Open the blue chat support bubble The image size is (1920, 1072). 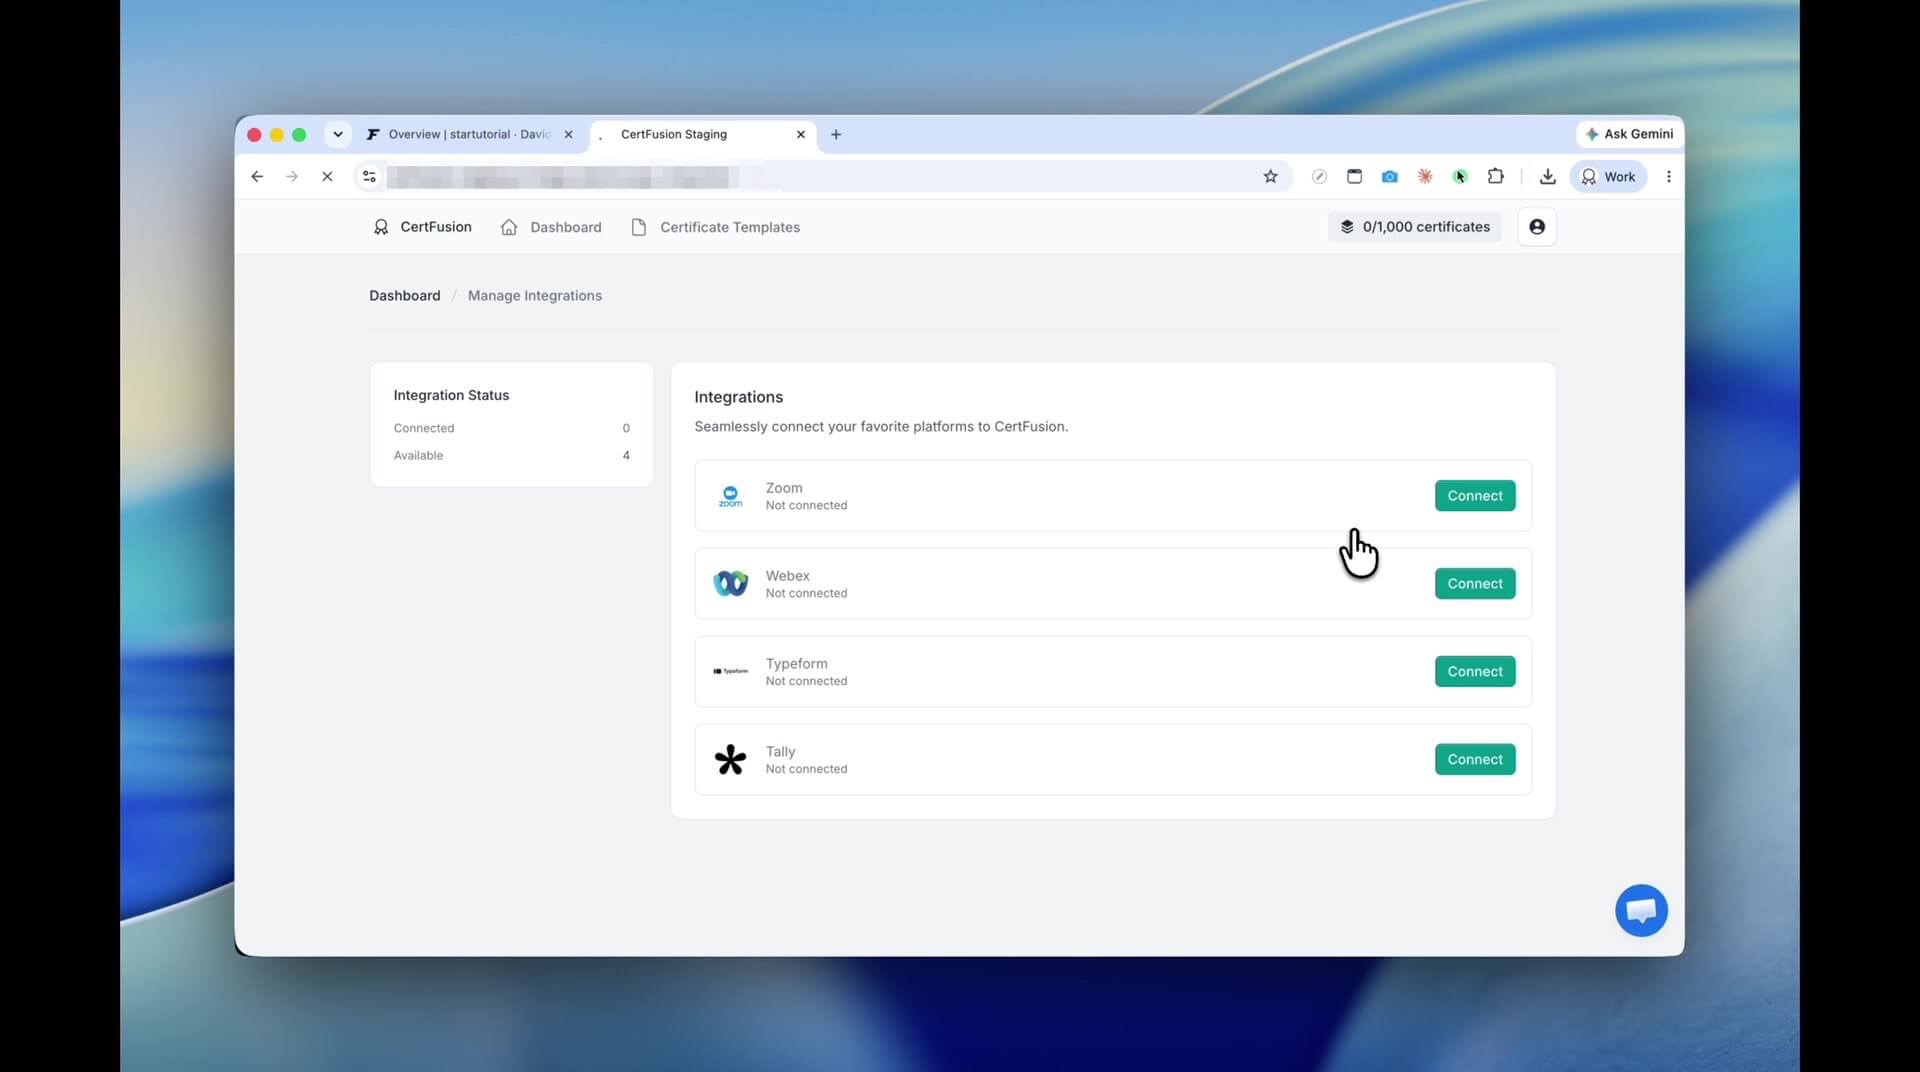(x=1641, y=910)
